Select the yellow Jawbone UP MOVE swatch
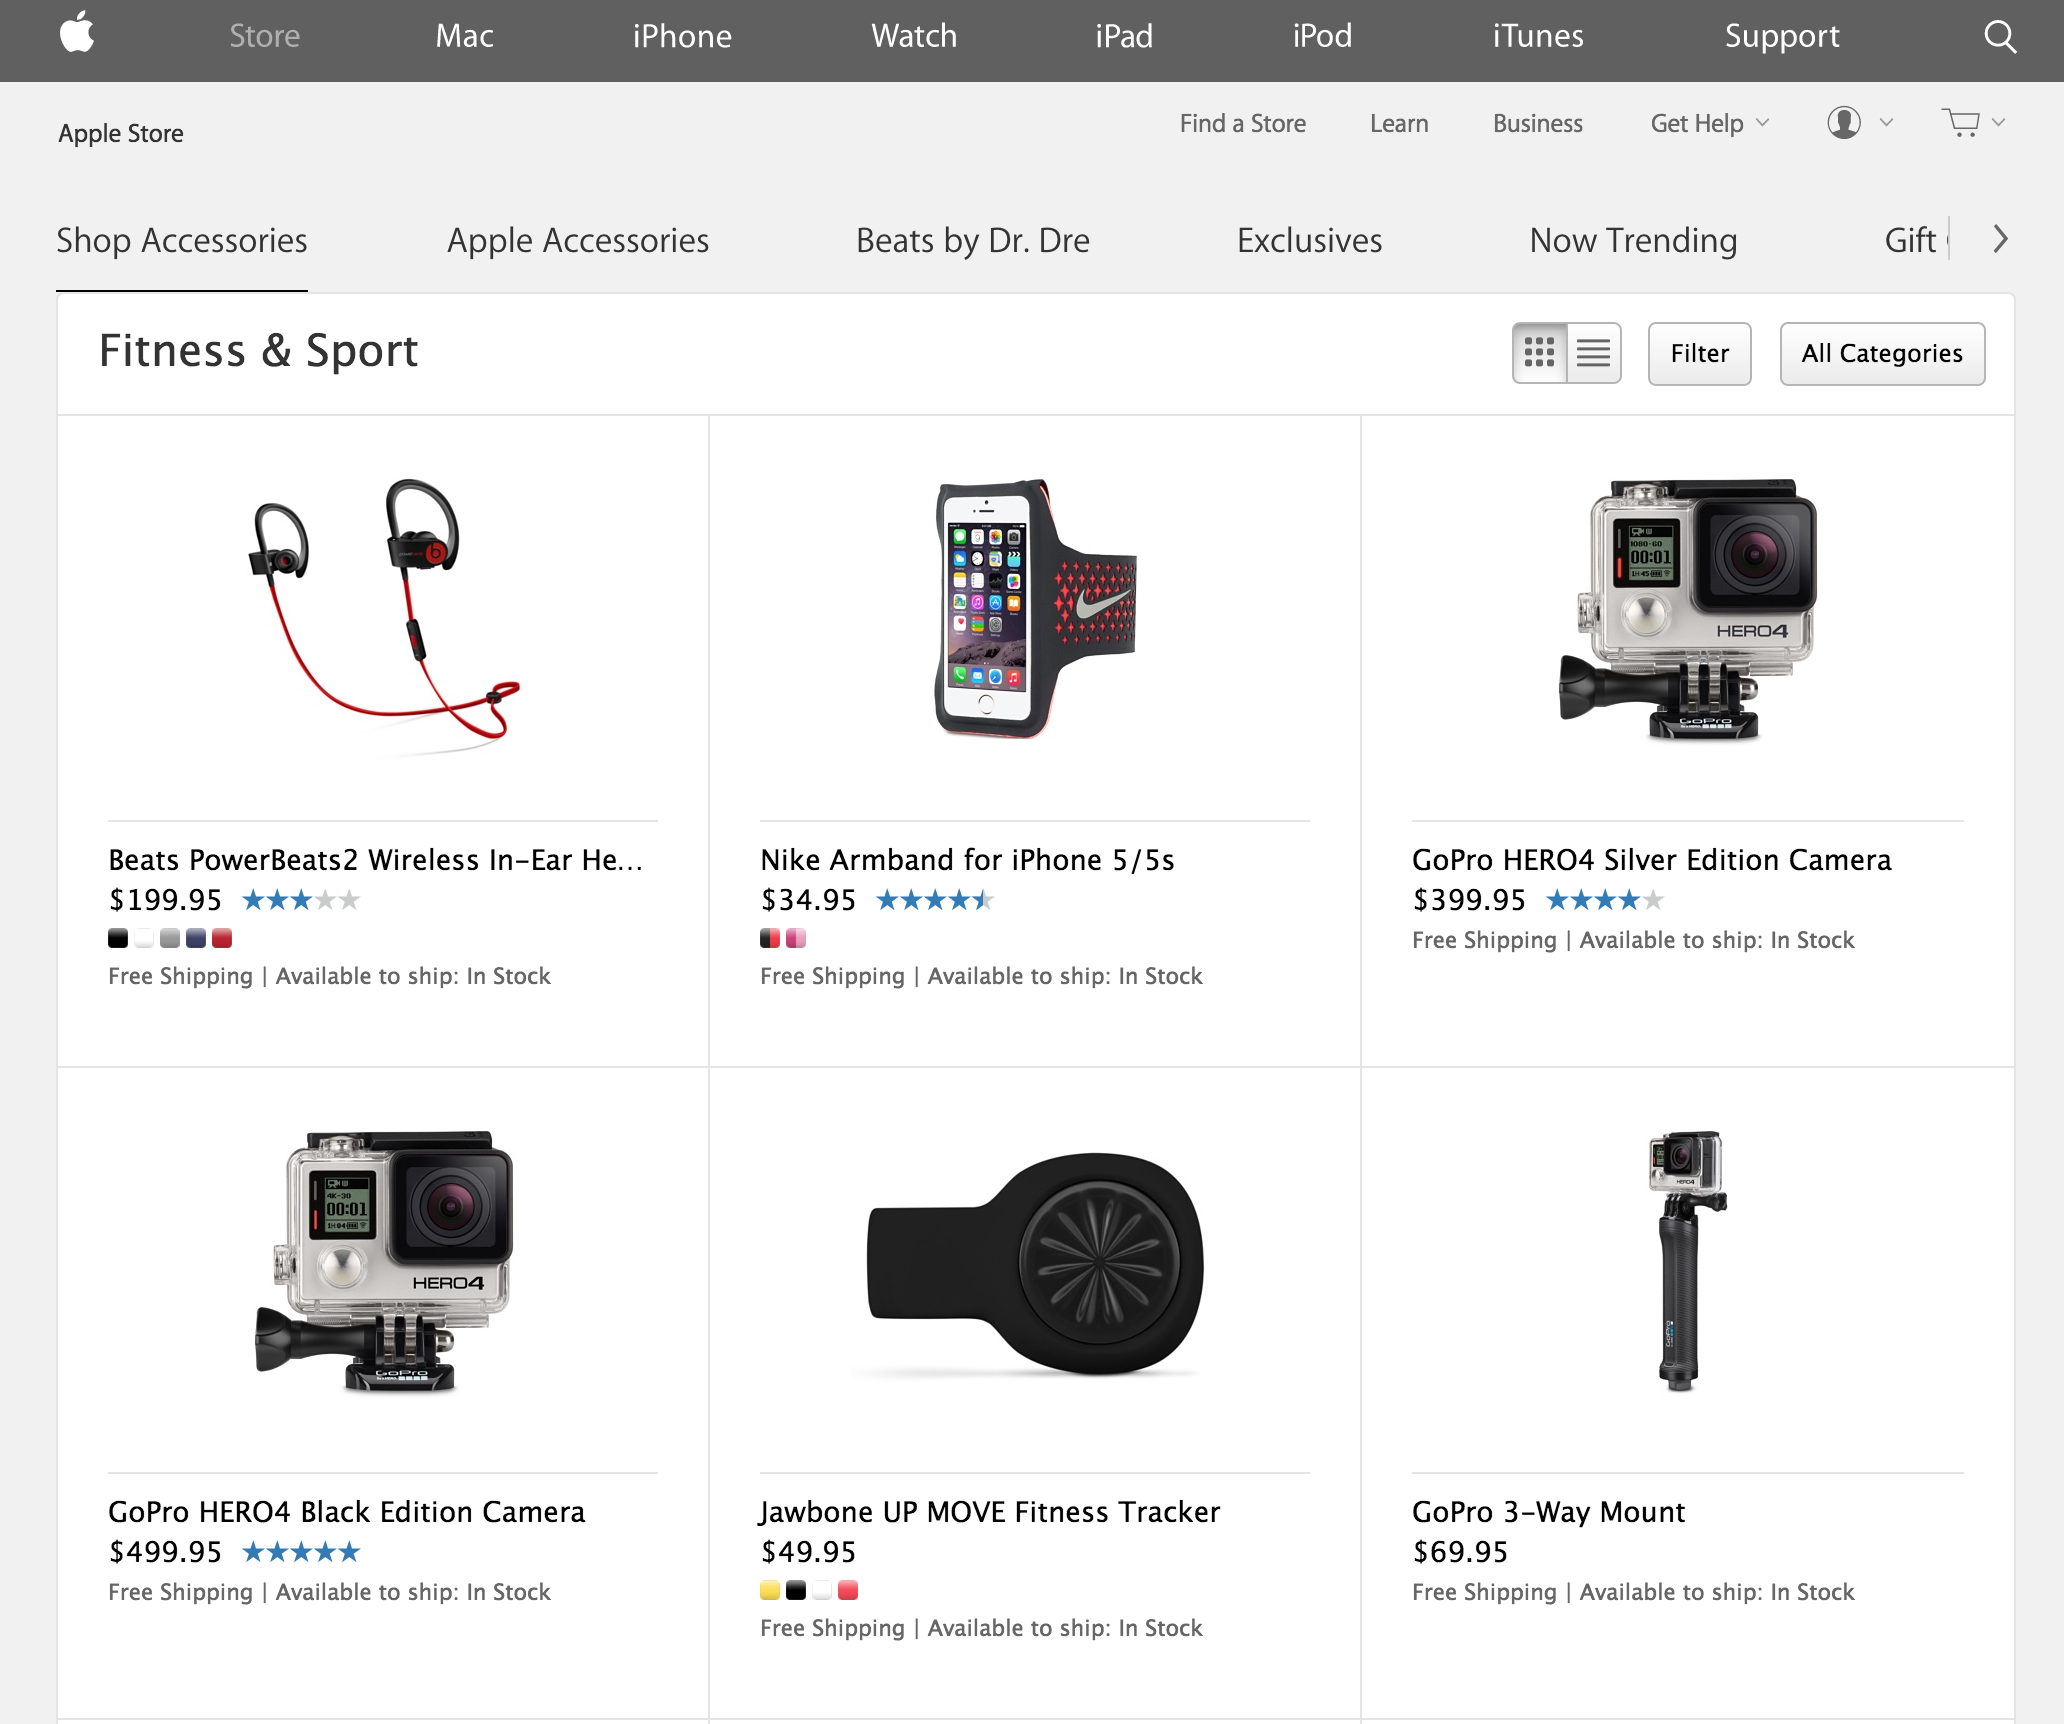Viewport: 2064px width, 1724px height. click(x=770, y=1590)
